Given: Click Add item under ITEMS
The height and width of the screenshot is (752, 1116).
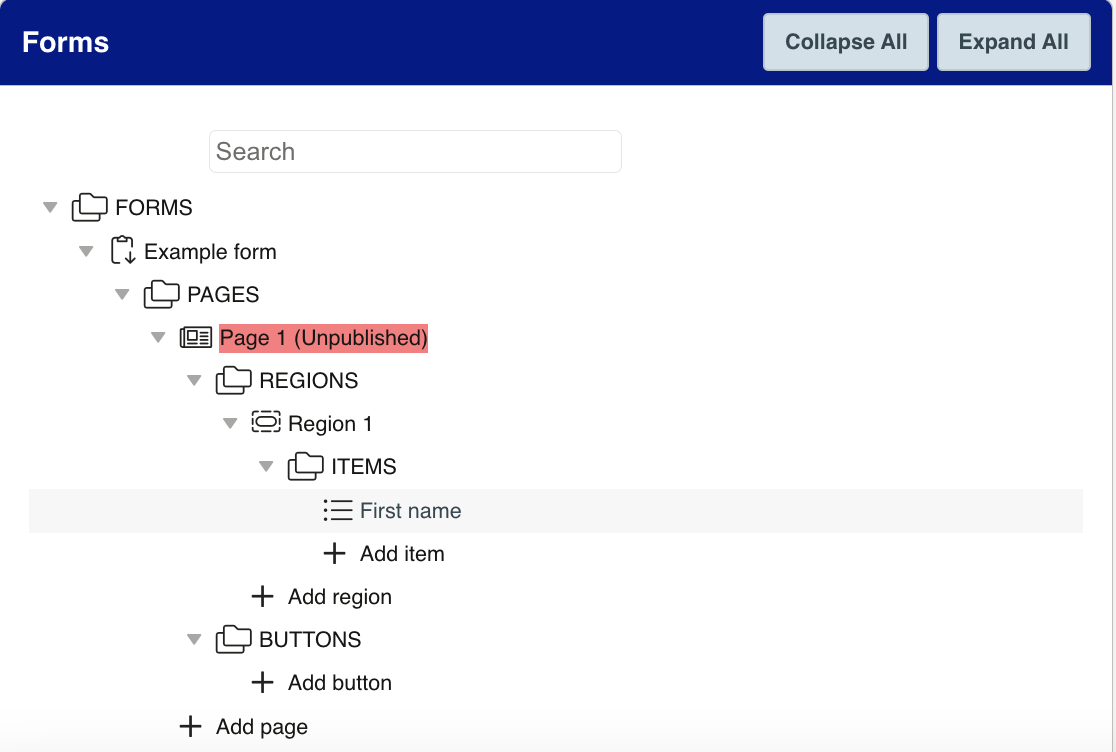Looking at the screenshot, I should (x=400, y=553).
